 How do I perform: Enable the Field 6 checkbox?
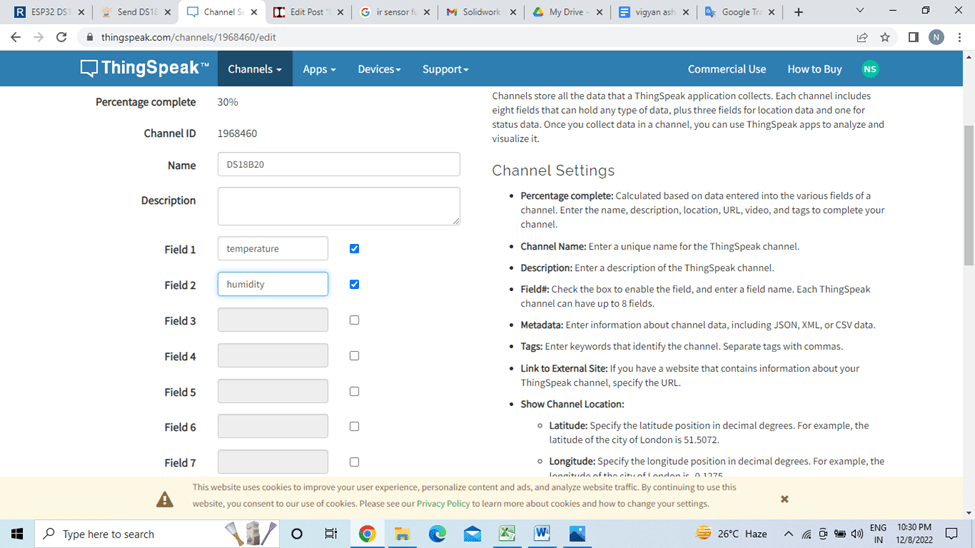point(354,427)
